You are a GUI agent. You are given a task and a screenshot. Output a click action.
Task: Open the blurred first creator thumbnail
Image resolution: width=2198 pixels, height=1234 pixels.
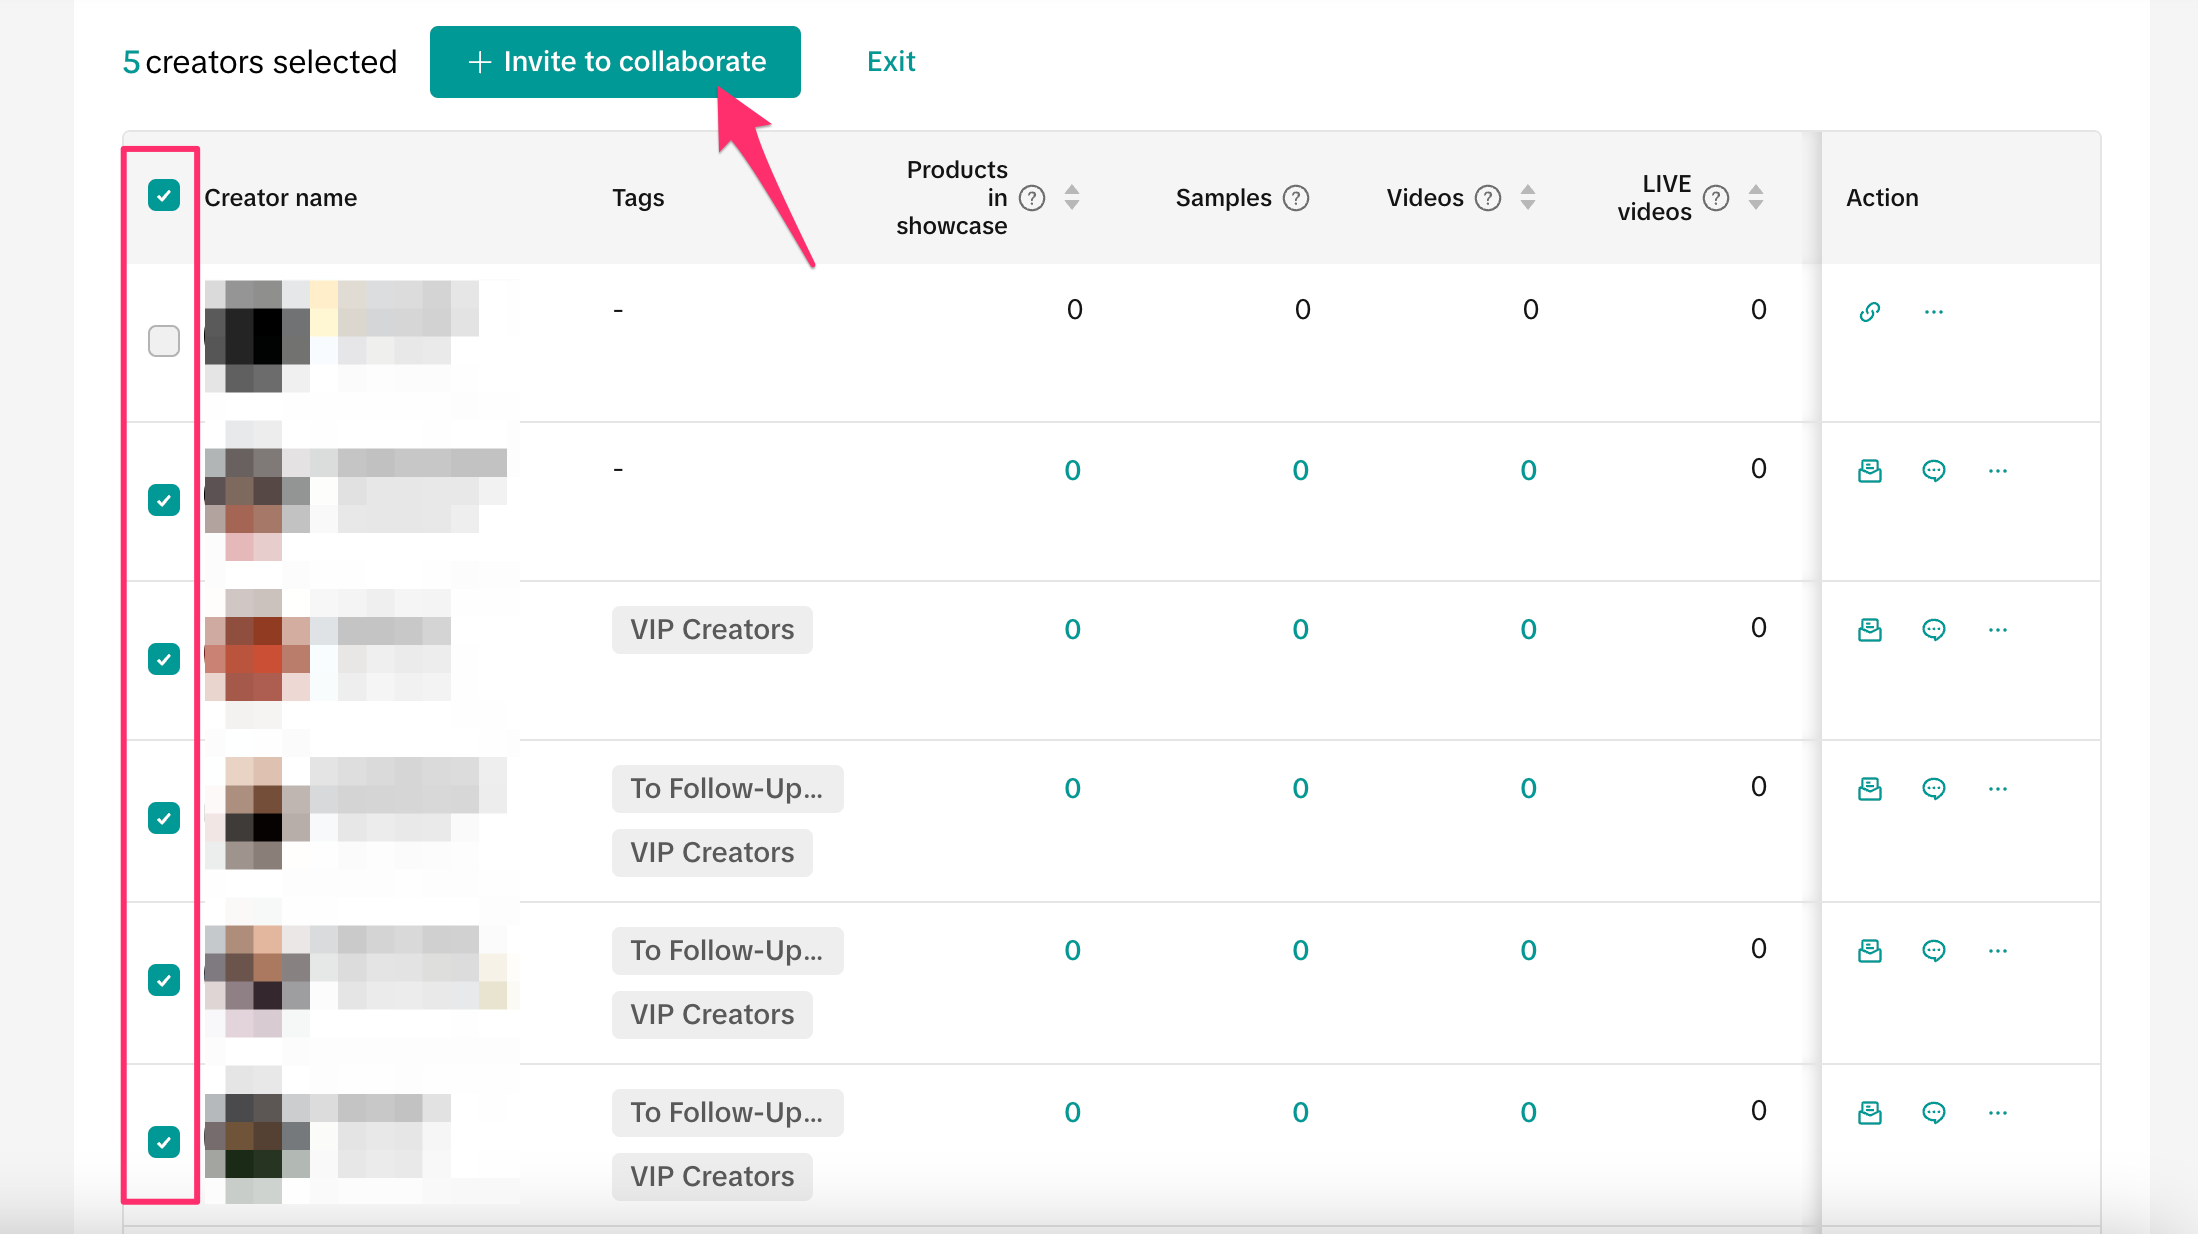[x=258, y=336]
